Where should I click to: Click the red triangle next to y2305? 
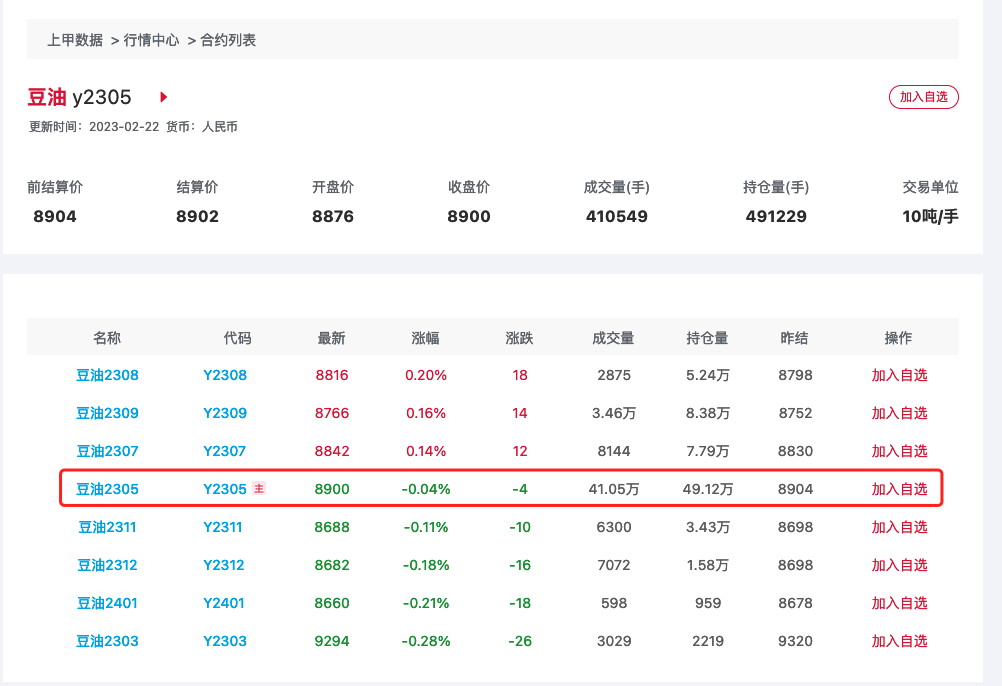pyautogui.click(x=164, y=97)
